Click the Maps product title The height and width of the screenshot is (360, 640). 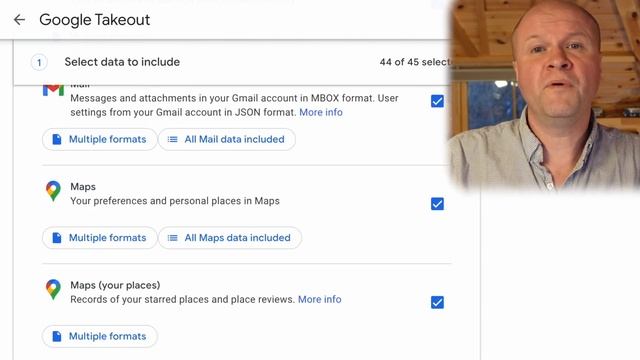(x=83, y=187)
